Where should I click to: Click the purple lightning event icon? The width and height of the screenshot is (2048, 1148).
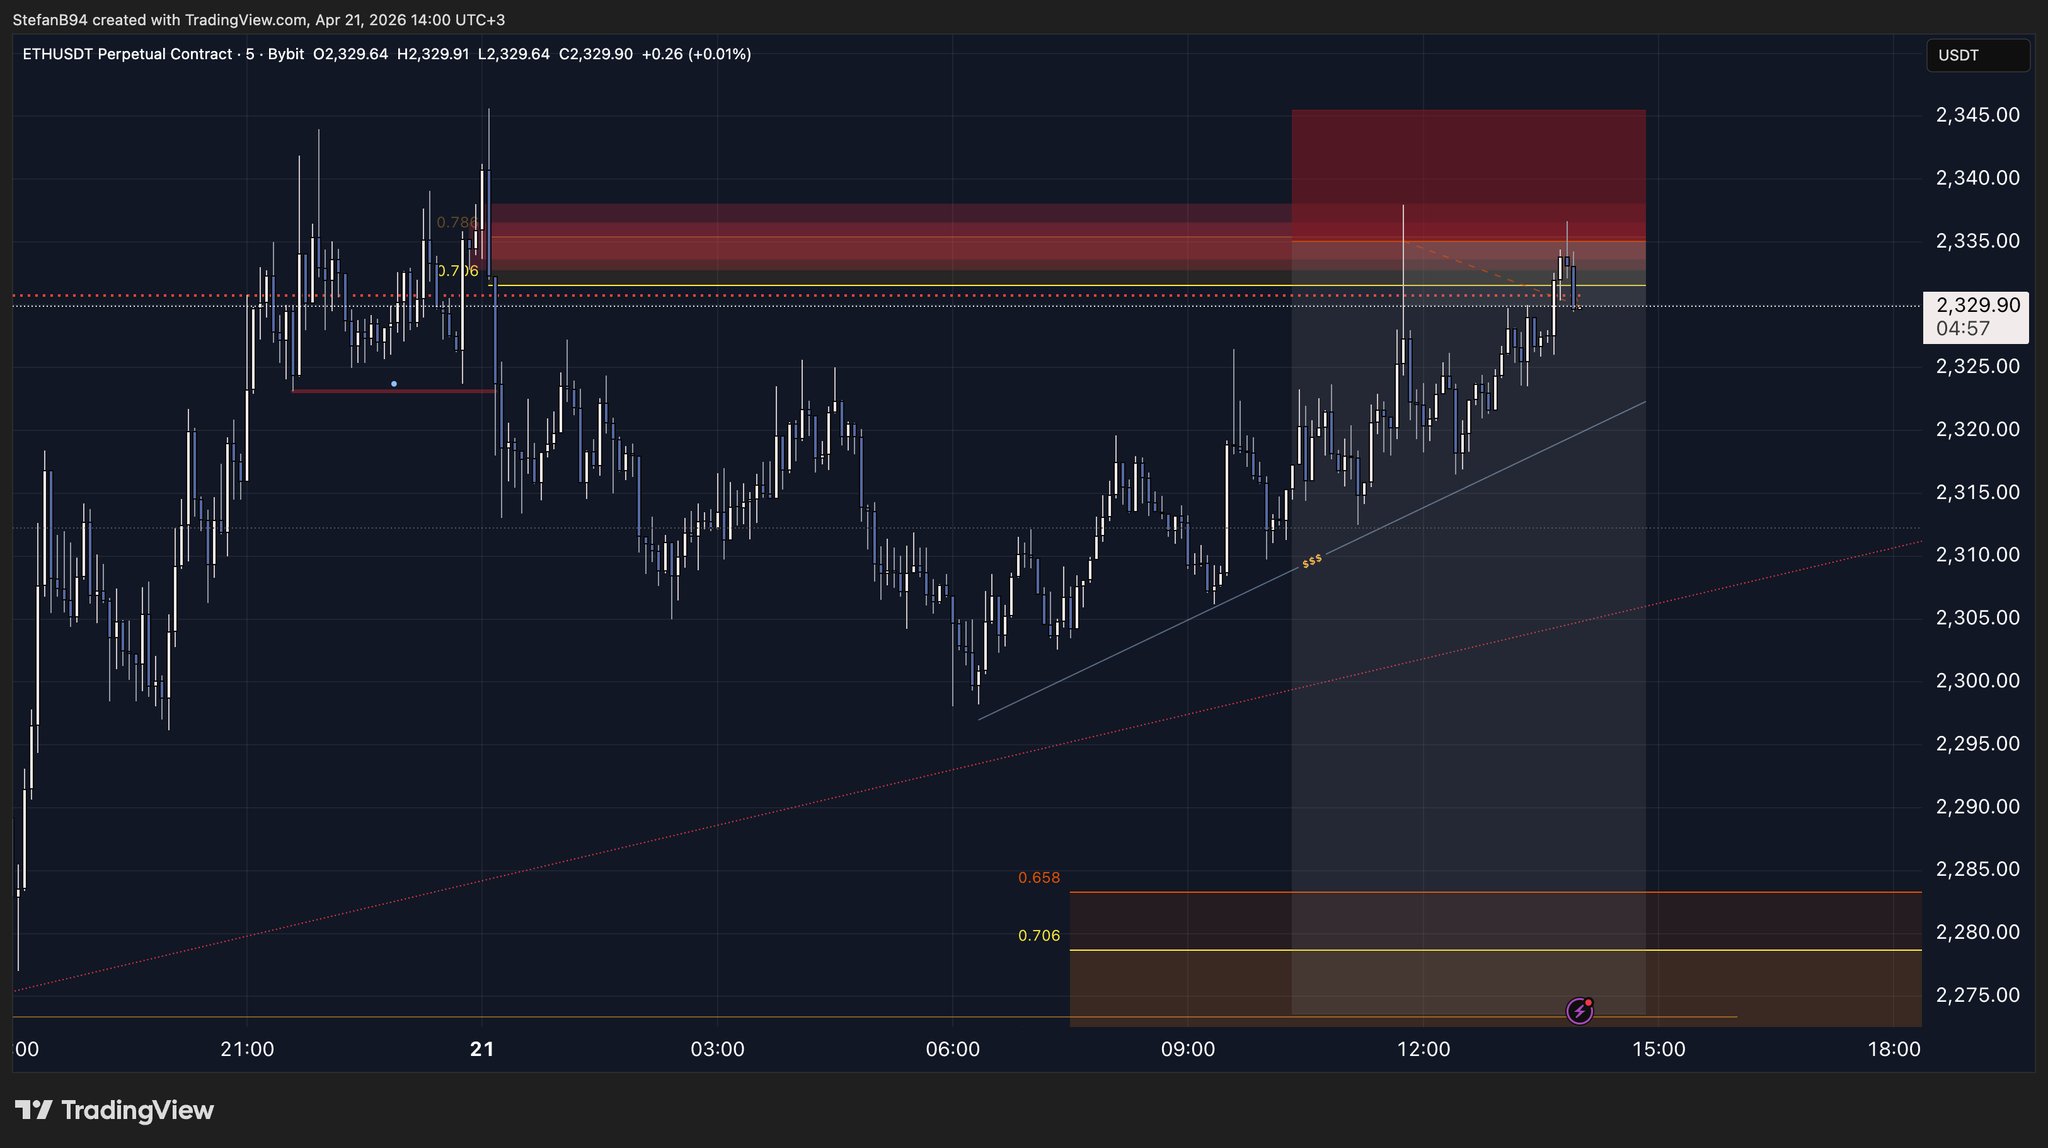tap(1579, 1011)
